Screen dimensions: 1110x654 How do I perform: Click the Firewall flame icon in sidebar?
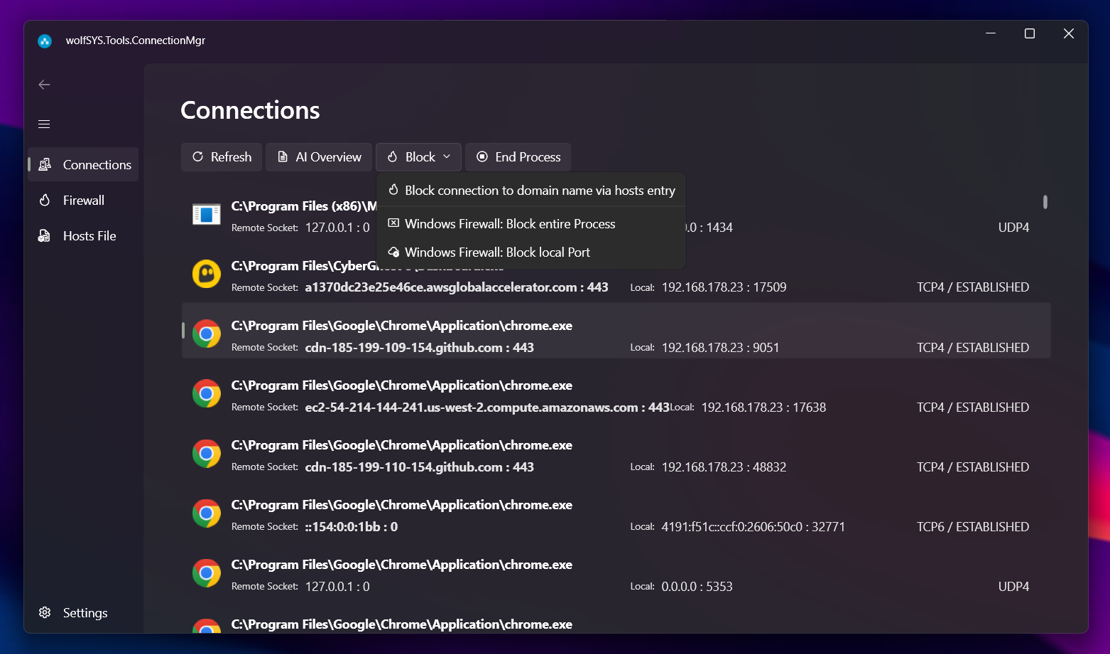click(45, 200)
